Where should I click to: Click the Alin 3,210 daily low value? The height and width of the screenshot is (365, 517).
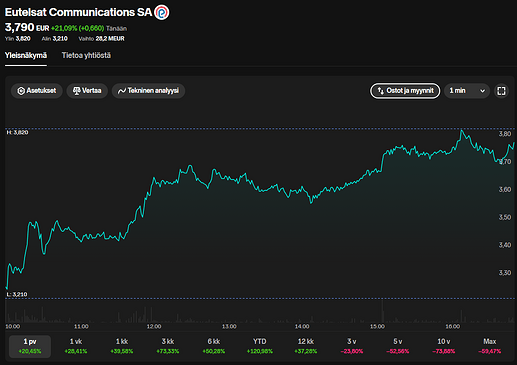click(x=55, y=39)
